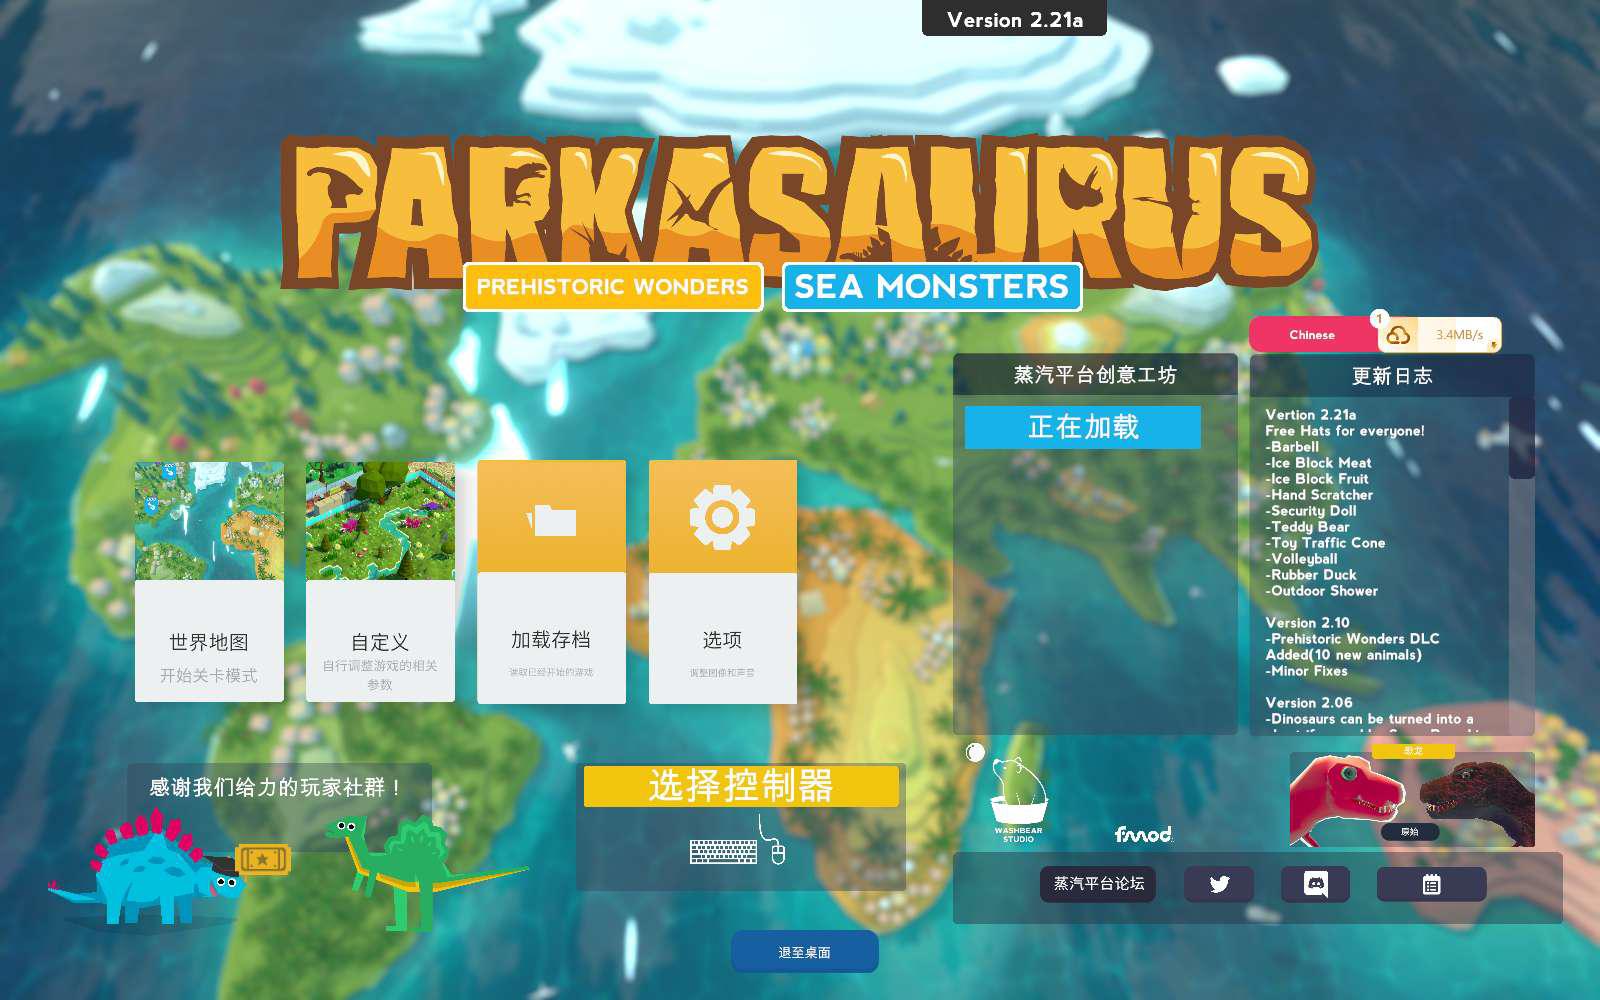This screenshot has width=1600, height=1000.
Task: Click the 蒸汽平台论坛 forum button
Action: coord(1098,884)
